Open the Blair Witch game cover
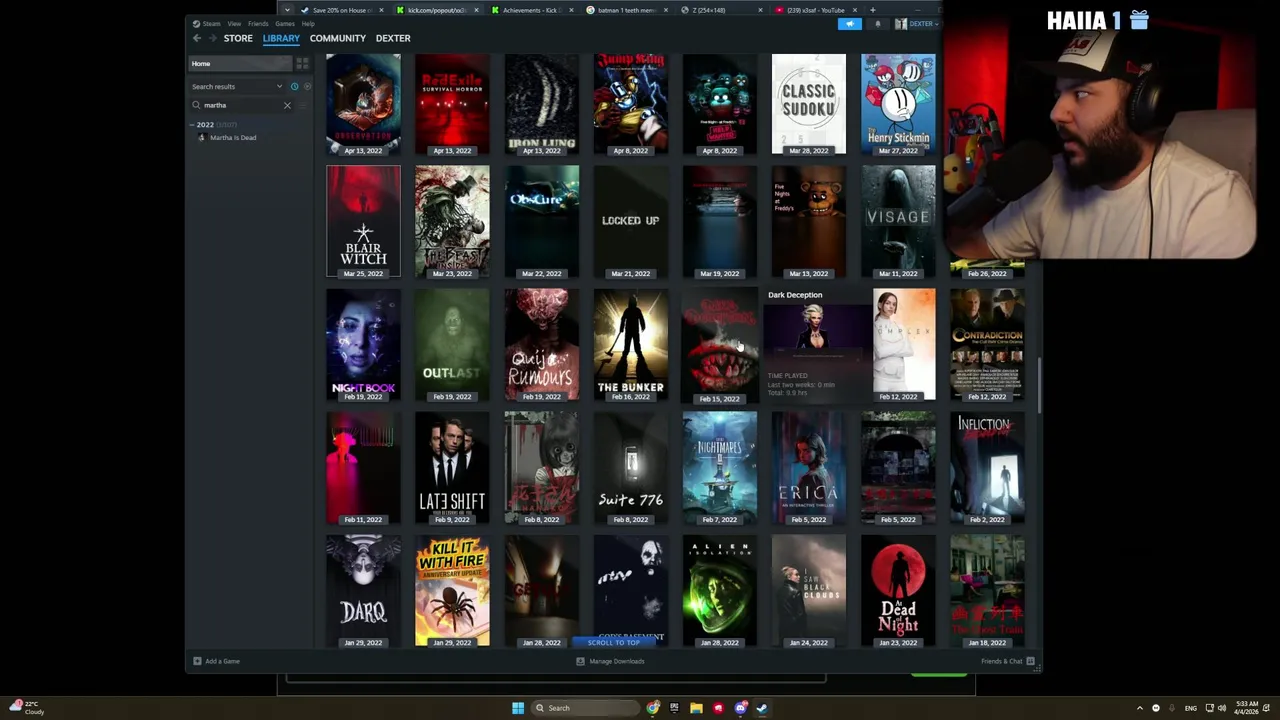Image resolution: width=1280 pixels, height=720 pixels. [363, 221]
